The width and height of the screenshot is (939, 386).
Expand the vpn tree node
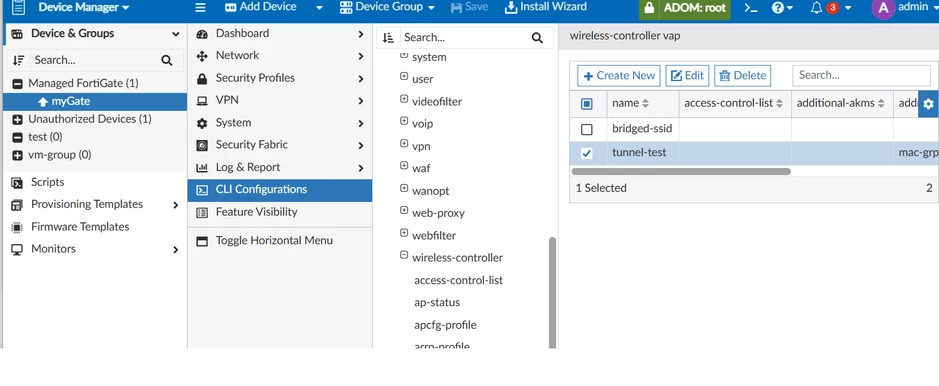[x=404, y=144]
